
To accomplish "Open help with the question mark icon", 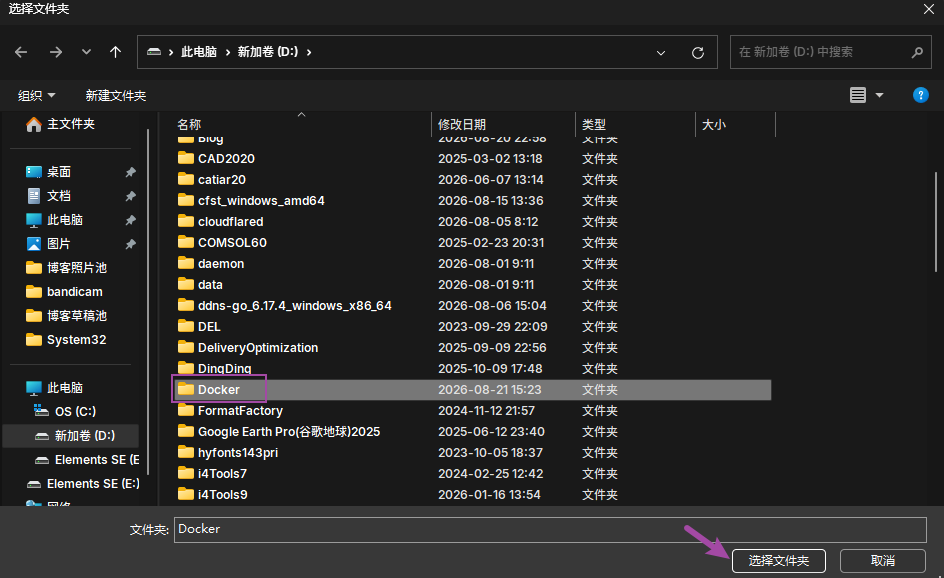I will pyautogui.click(x=921, y=95).
